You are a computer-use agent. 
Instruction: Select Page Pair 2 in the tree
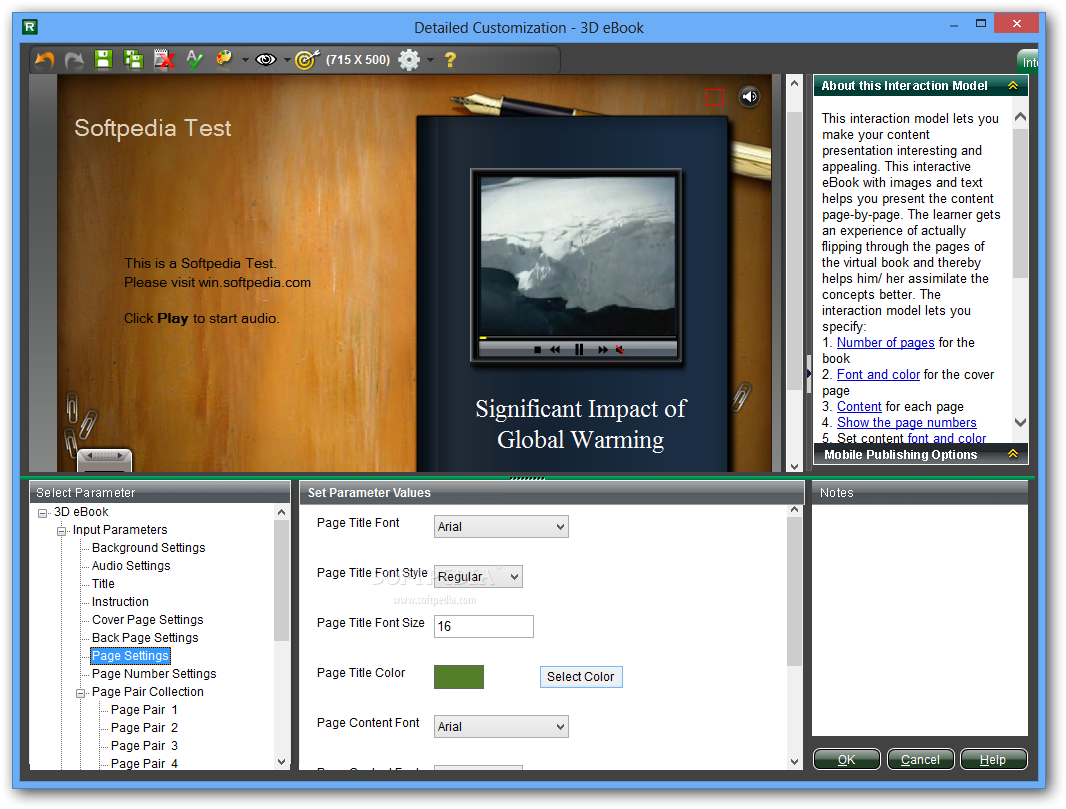pos(144,727)
